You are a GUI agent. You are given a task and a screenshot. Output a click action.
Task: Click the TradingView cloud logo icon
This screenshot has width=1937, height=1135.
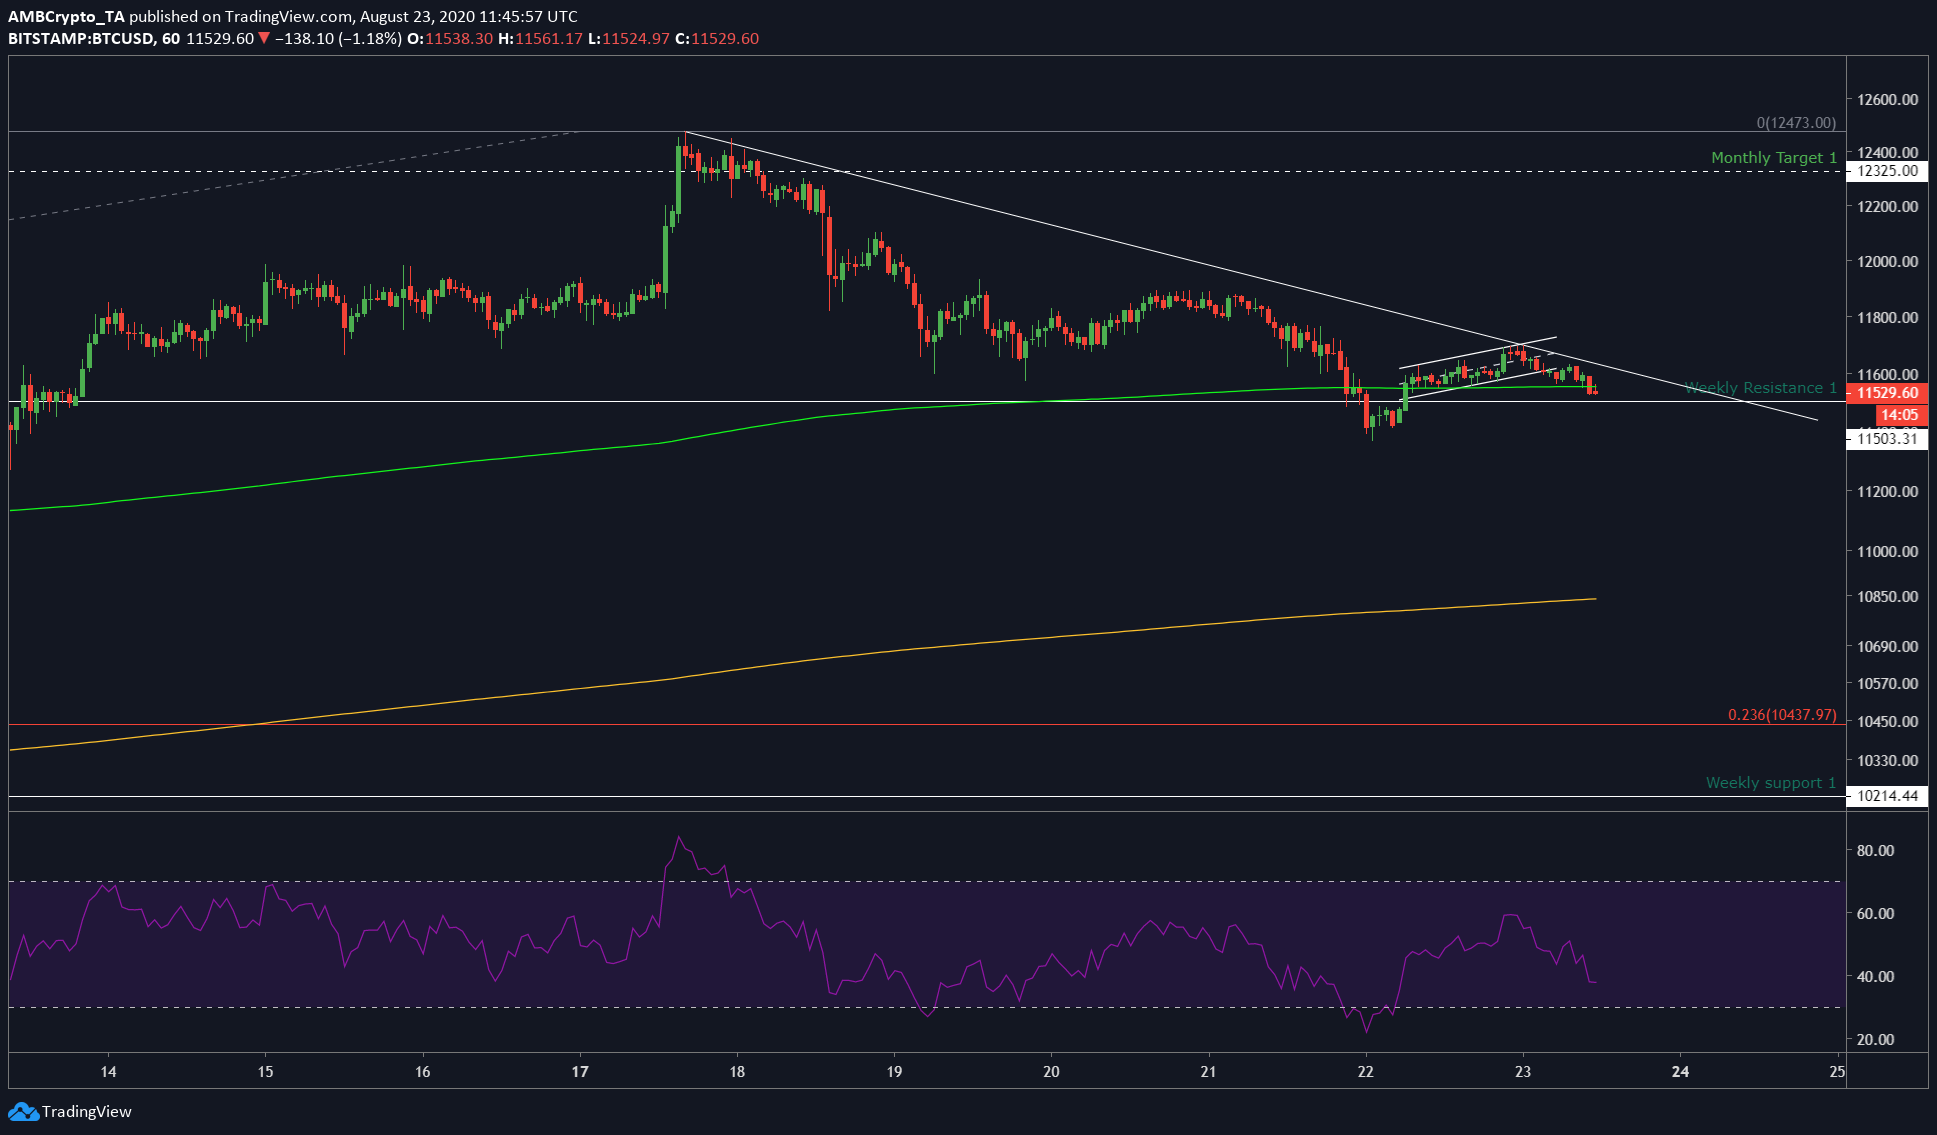(22, 1111)
